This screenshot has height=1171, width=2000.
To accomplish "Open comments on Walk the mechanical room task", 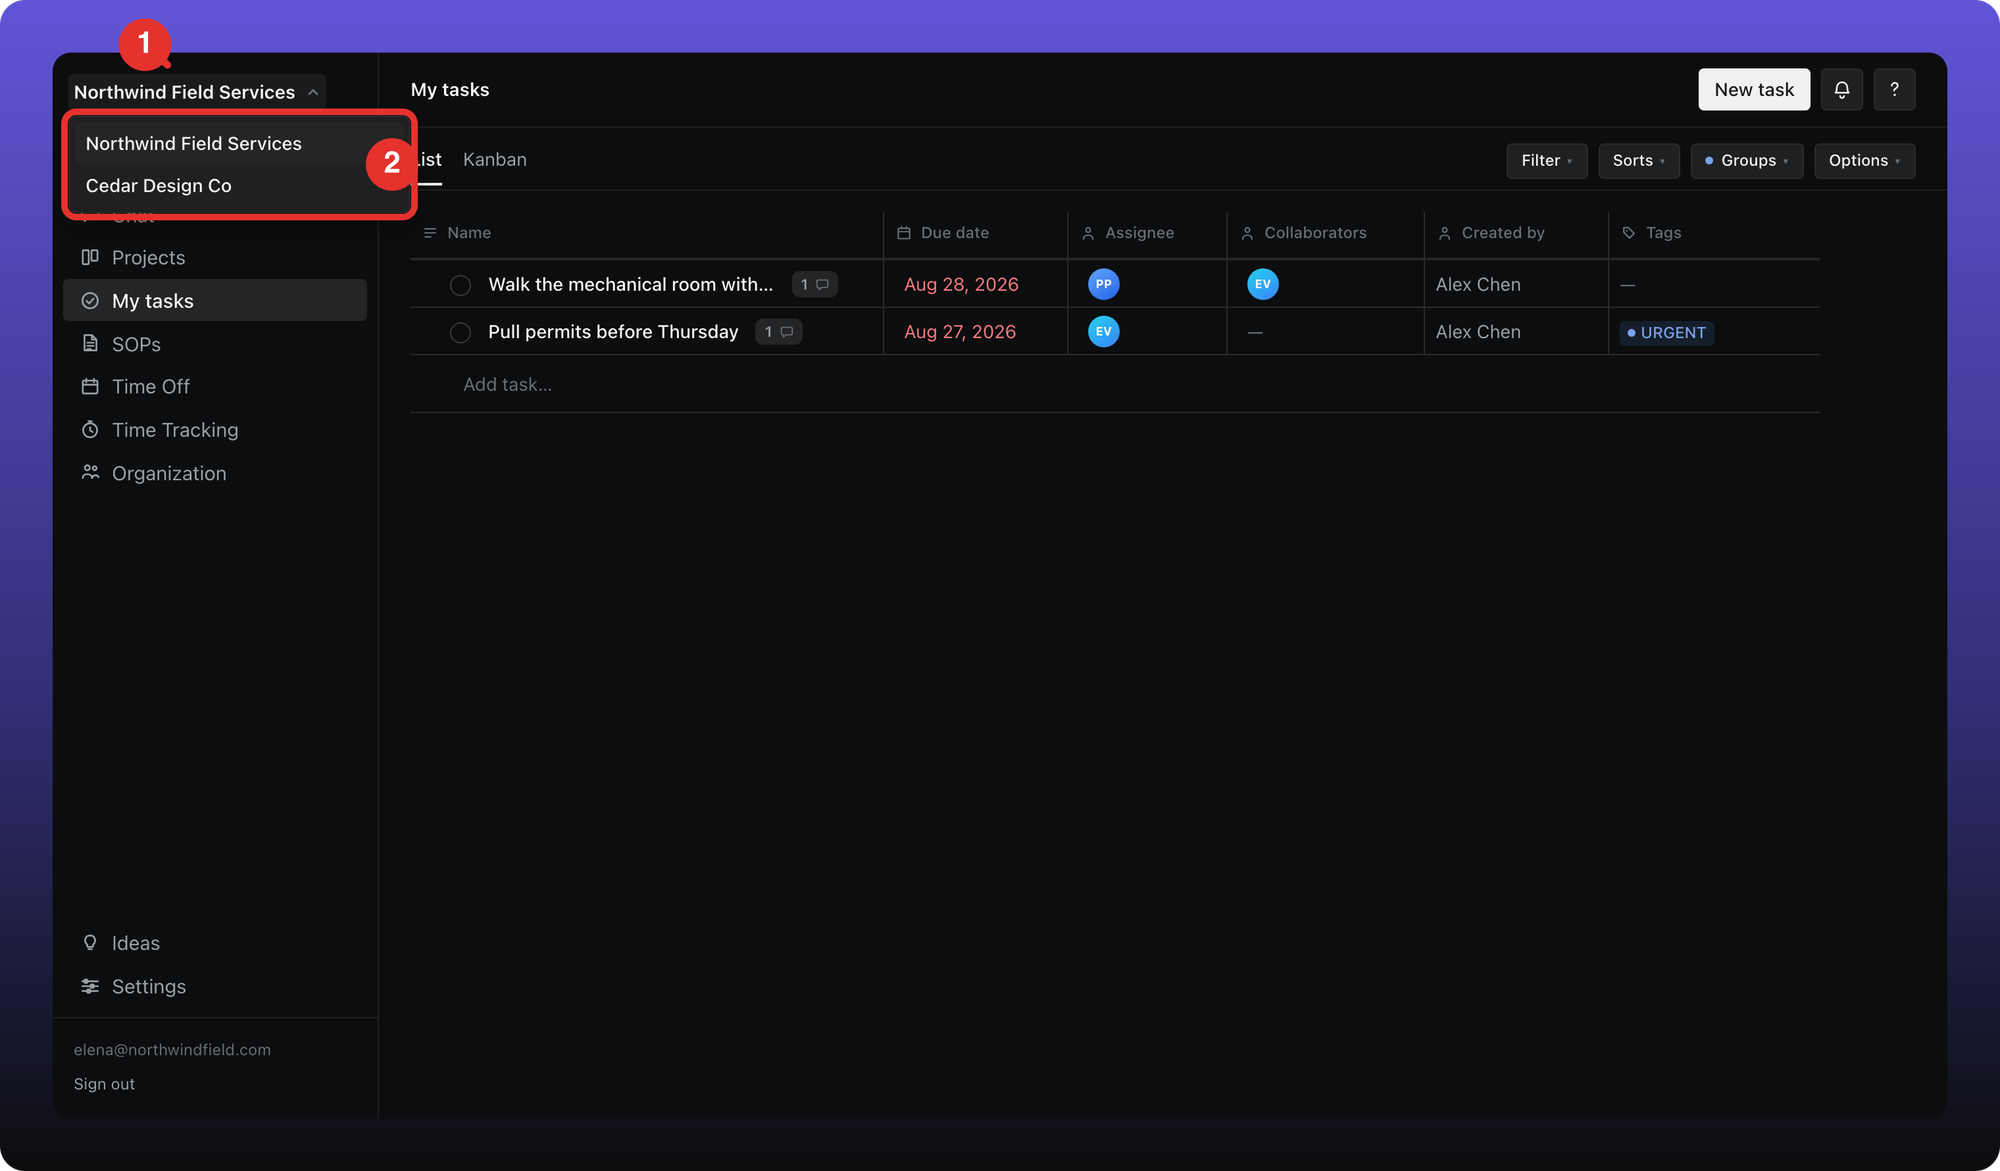I will coord(814,285).
